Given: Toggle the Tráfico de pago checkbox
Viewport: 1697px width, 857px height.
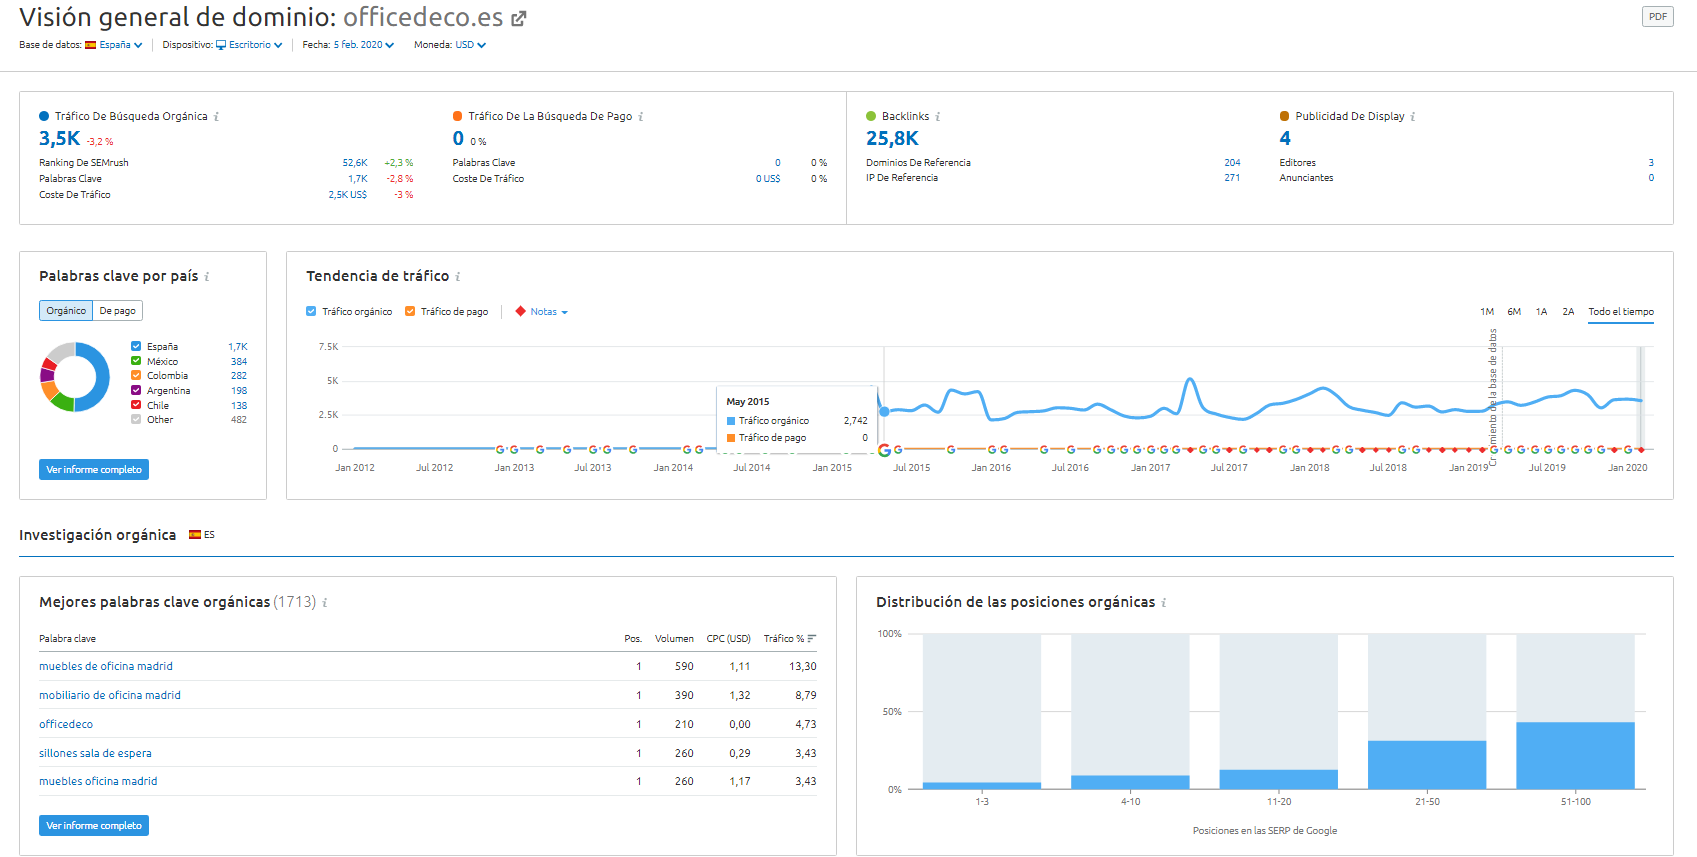Looking at the screenshot, I should (x=410, y=312).
